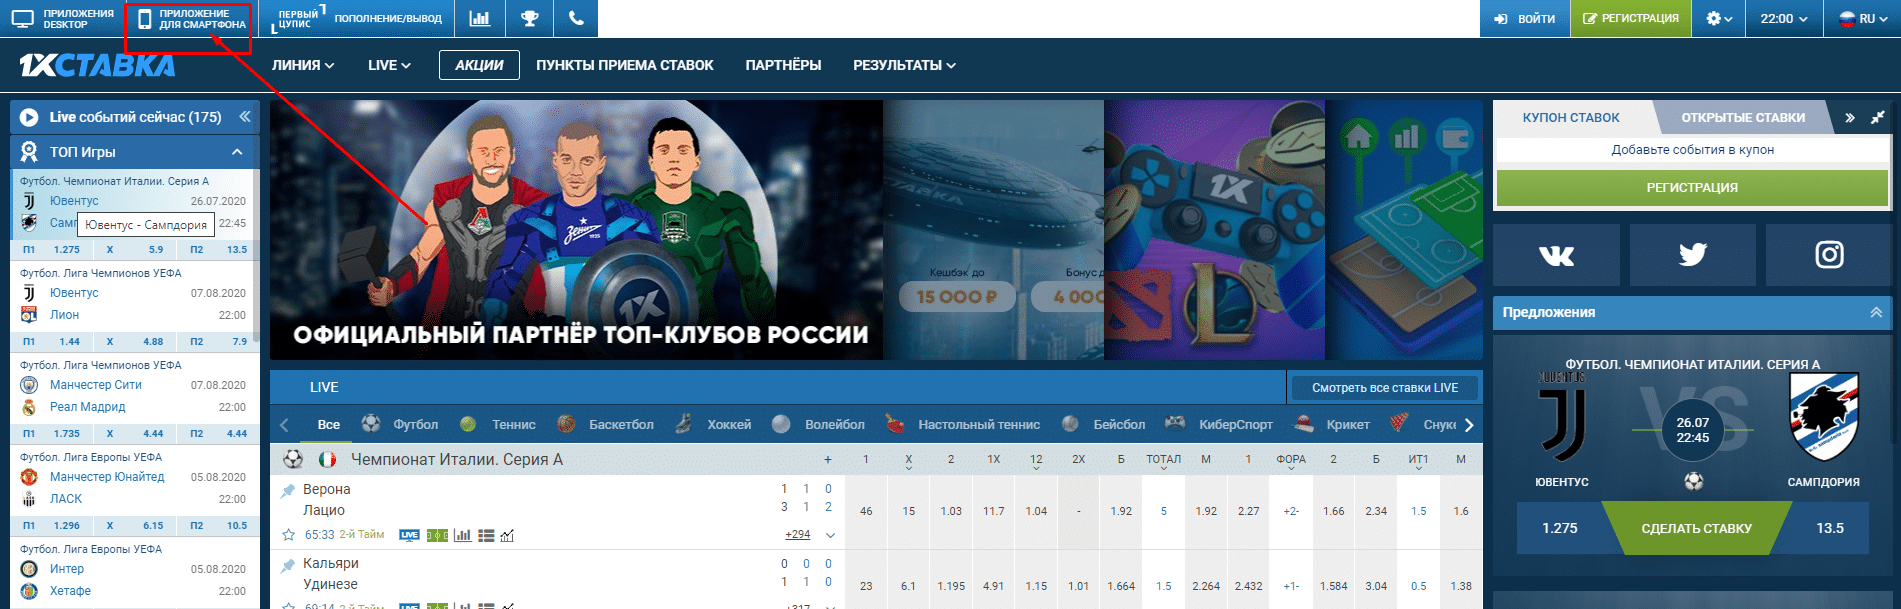Open the Instagram social link

point(1829,255)
